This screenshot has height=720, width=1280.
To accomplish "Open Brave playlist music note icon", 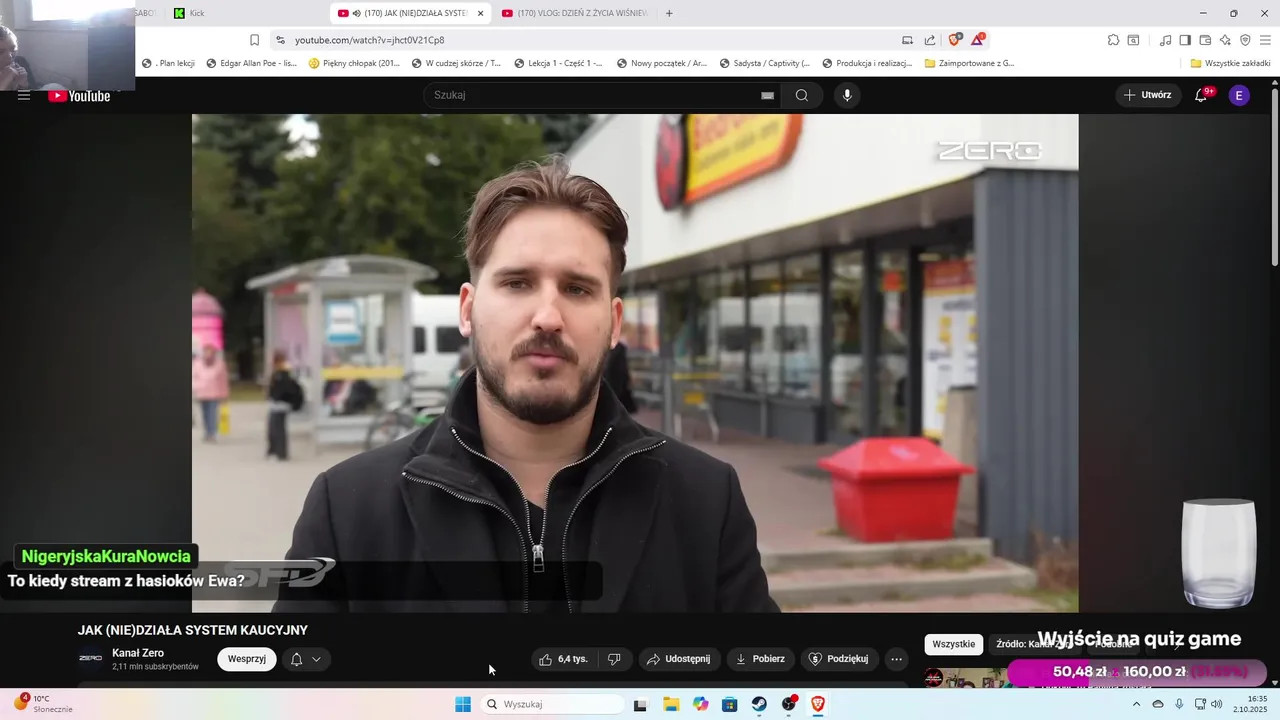I will [1165, 40].
